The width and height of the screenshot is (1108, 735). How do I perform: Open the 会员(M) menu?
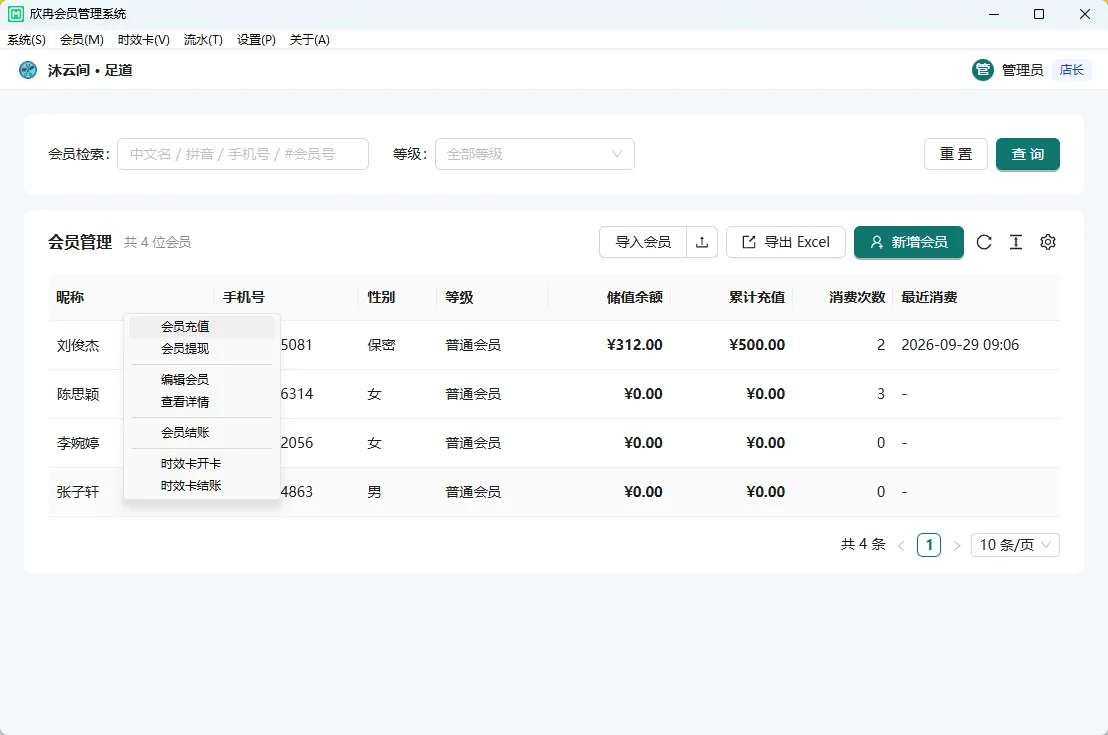(82, 40)
